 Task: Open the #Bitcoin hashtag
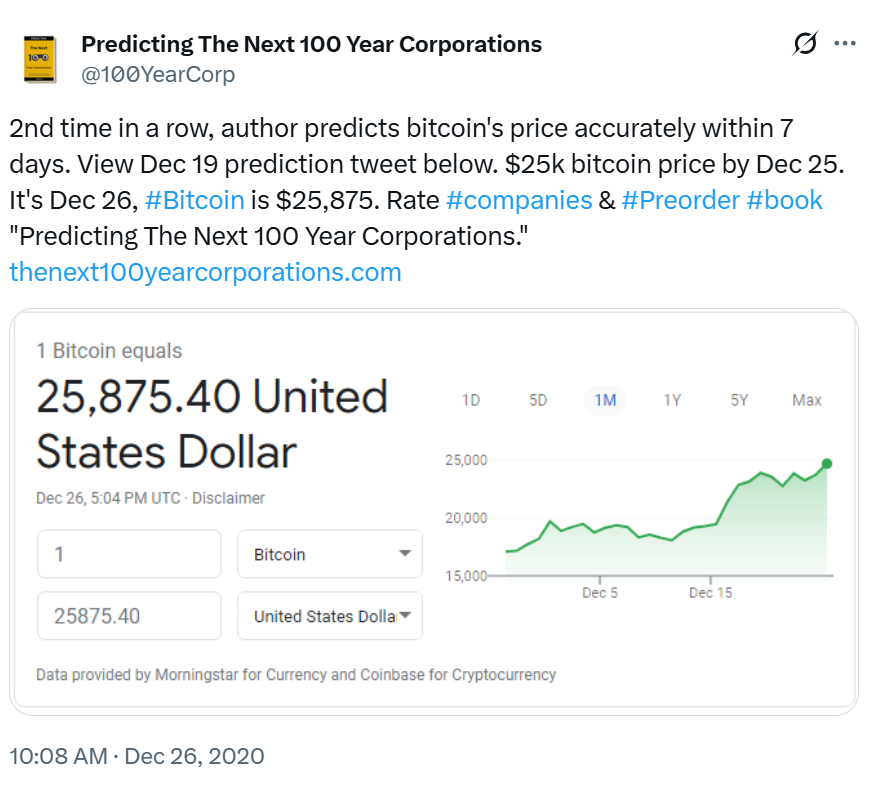tap(195, 200)
